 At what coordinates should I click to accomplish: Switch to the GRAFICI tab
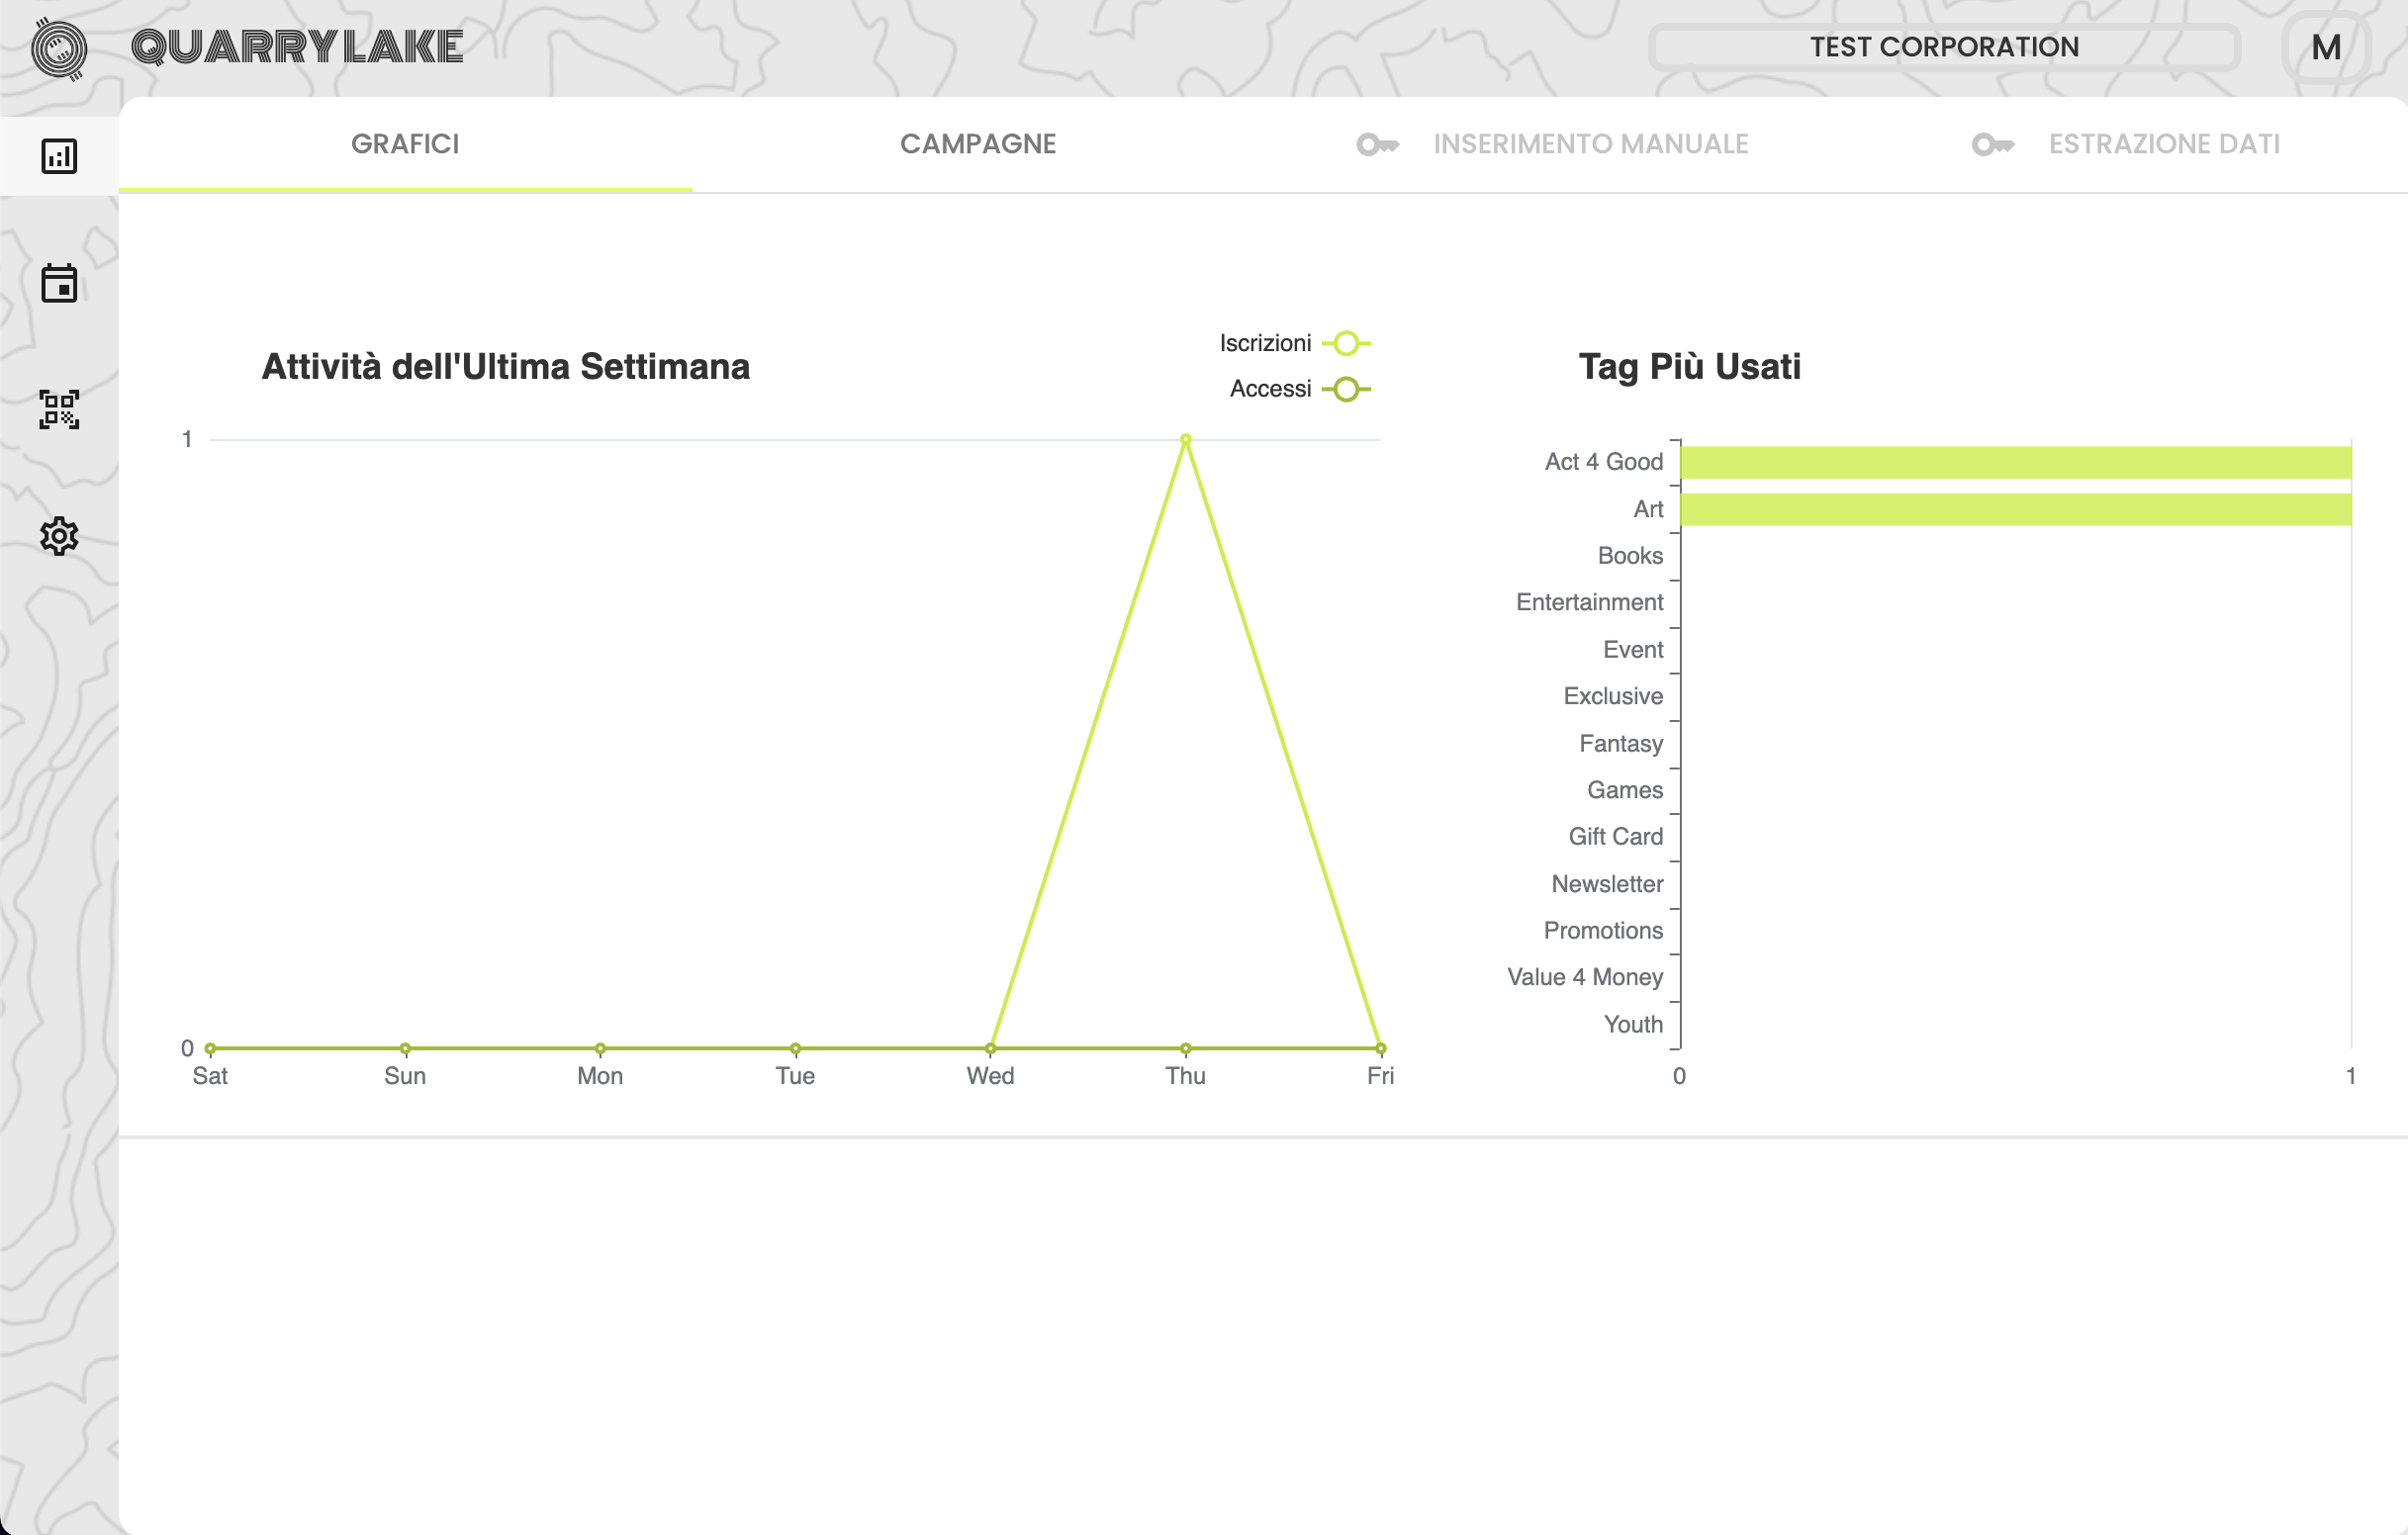[405, 144]
